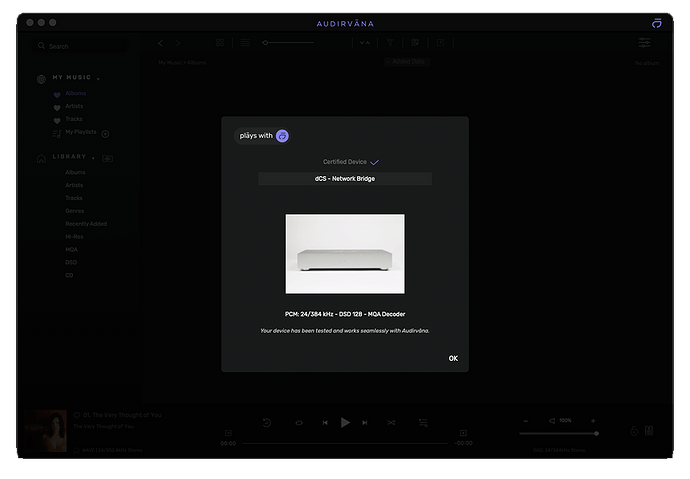
Task: Open the Added Date sort dropdown
Action: pos(407,62)
